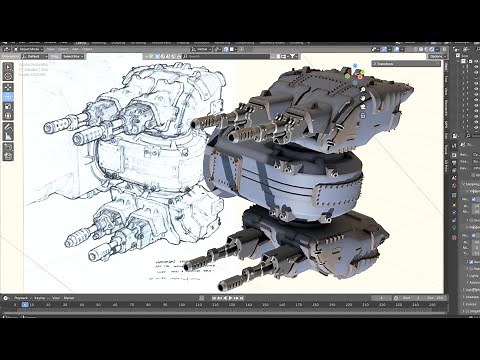
Task: Select the 3D Cursor tool
Action: point(8,76)
